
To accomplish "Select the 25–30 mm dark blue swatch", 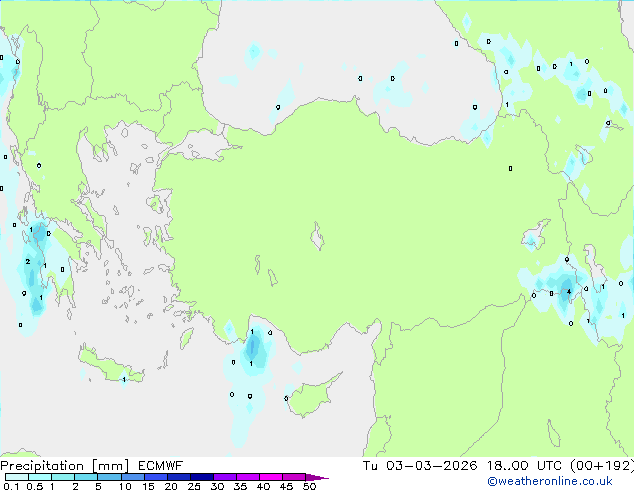I will click(x=201, y=477).
